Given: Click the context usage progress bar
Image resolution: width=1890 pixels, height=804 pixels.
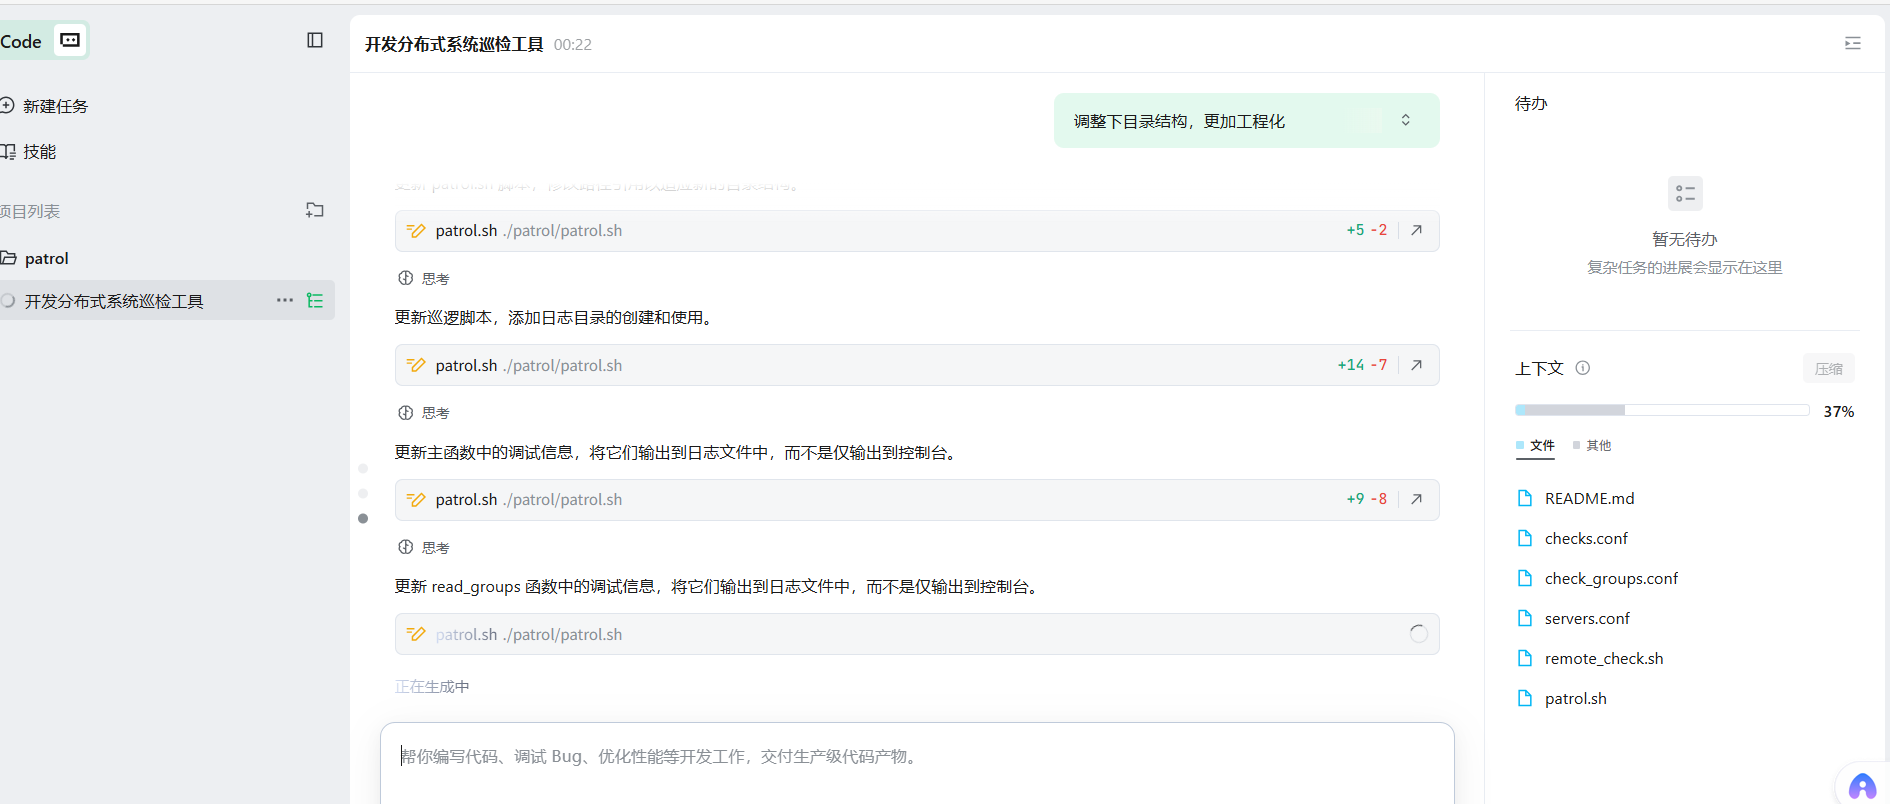Looking at the screenshot, I should click(1661, 411).
